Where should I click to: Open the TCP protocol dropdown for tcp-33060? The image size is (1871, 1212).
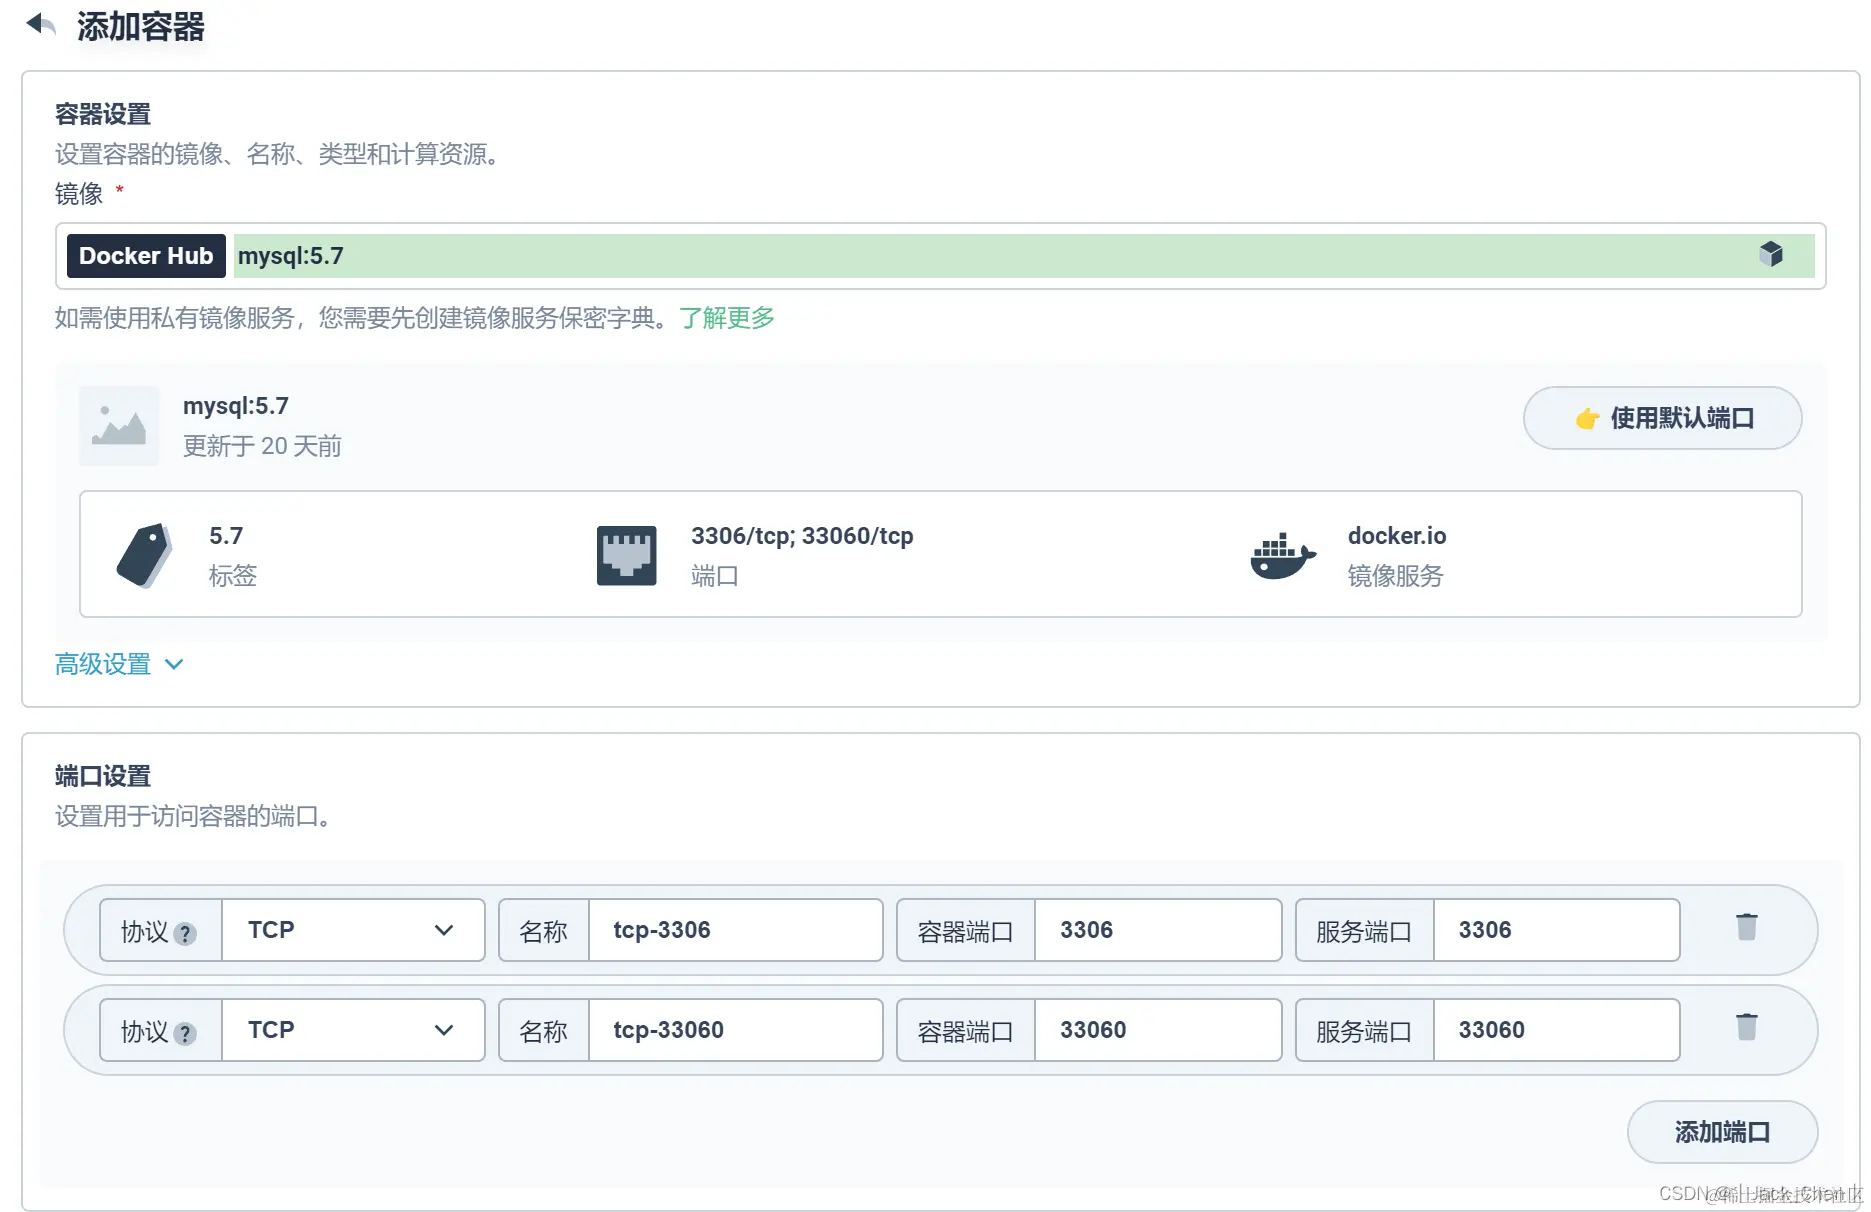[353, 1030]
